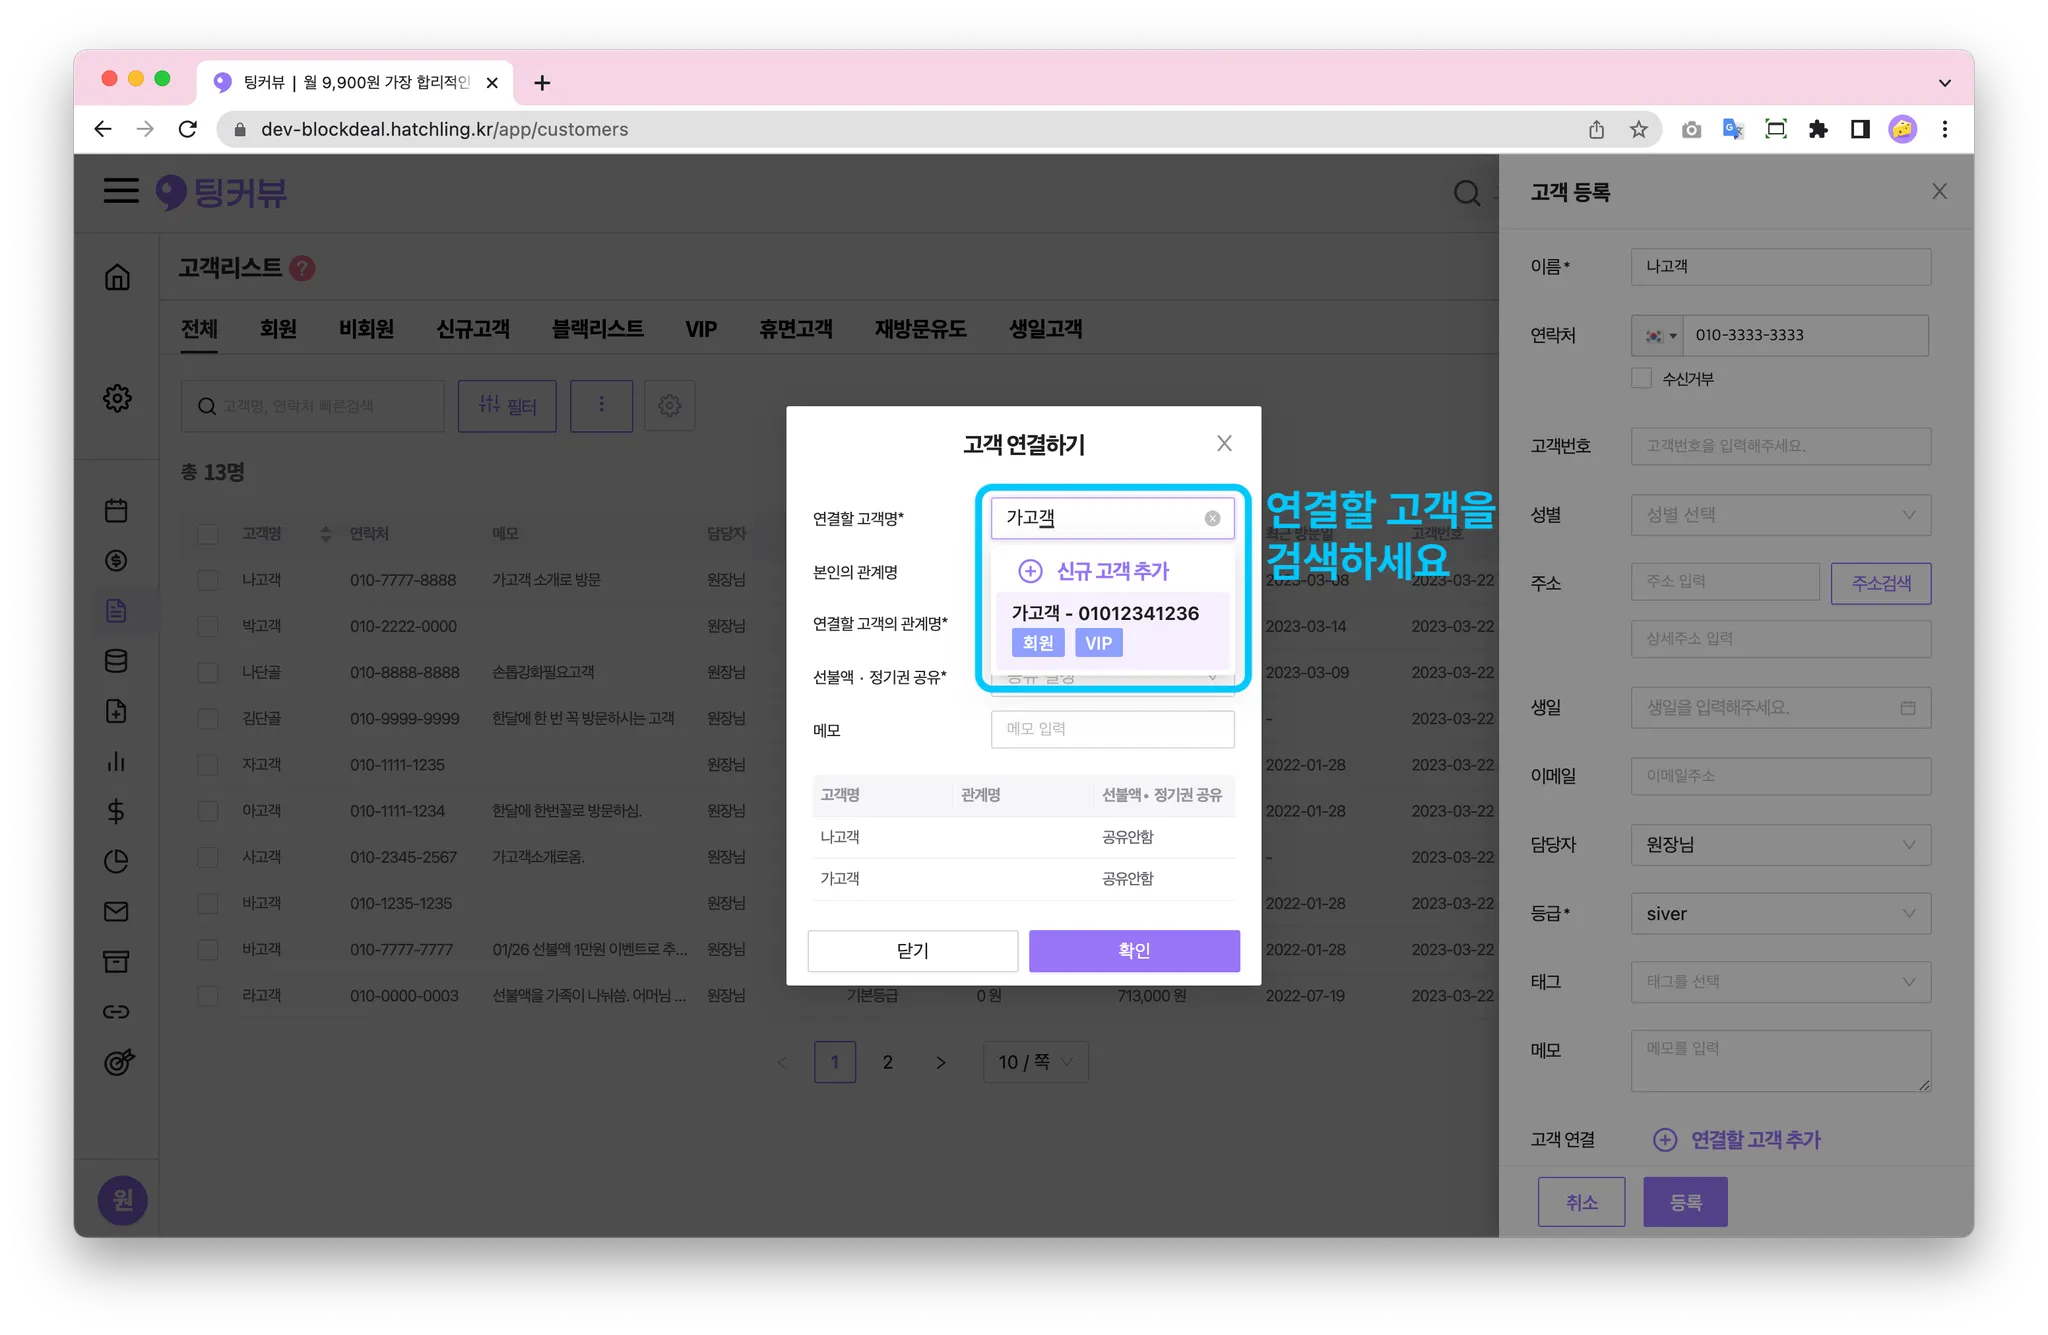This screenshot has width=2048, height=1335.
Task: Switch to the VIP tab
Action: pyautogui.click(x=700, y=329)
